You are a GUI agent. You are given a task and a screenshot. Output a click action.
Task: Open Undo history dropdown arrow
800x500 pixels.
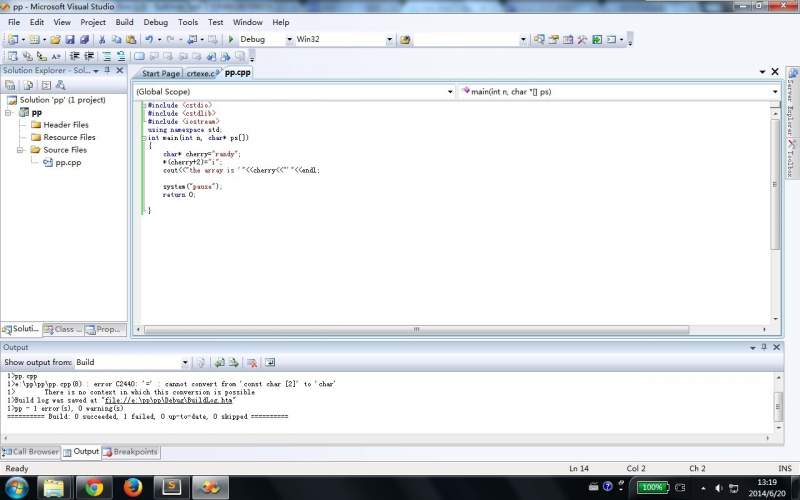159,39
